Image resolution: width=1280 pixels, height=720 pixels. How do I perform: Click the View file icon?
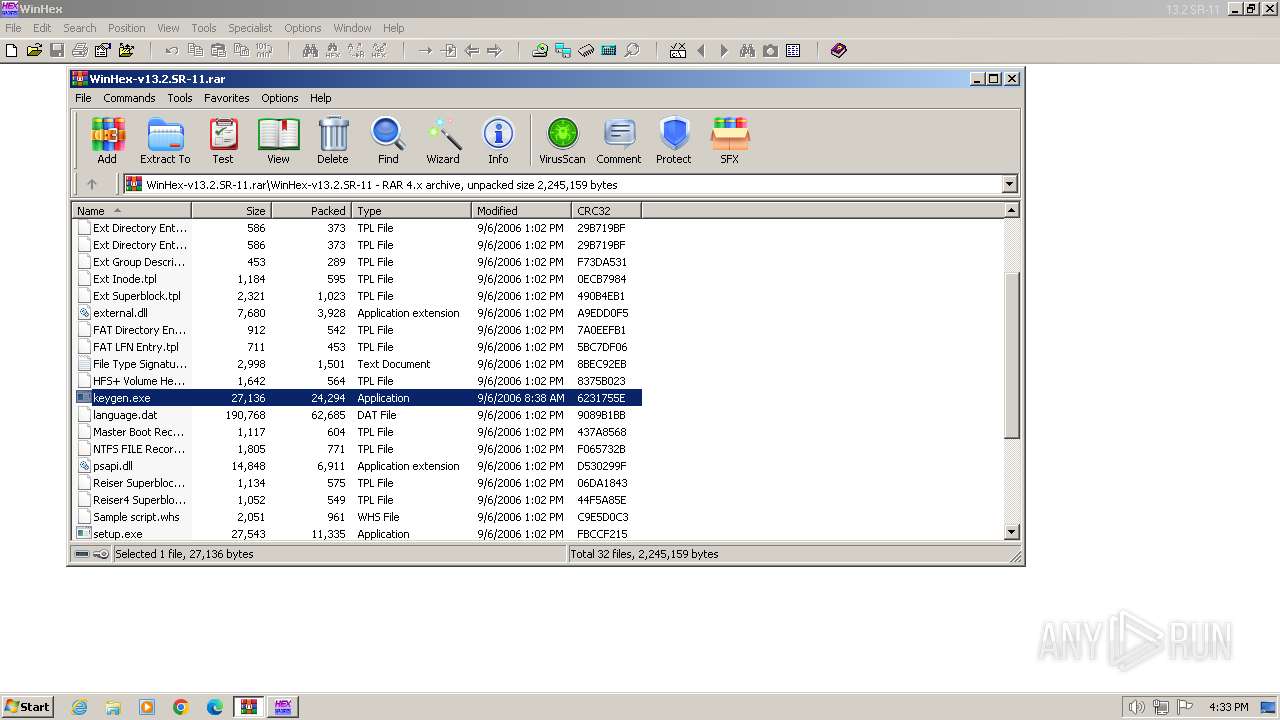[x=278, y=140]
